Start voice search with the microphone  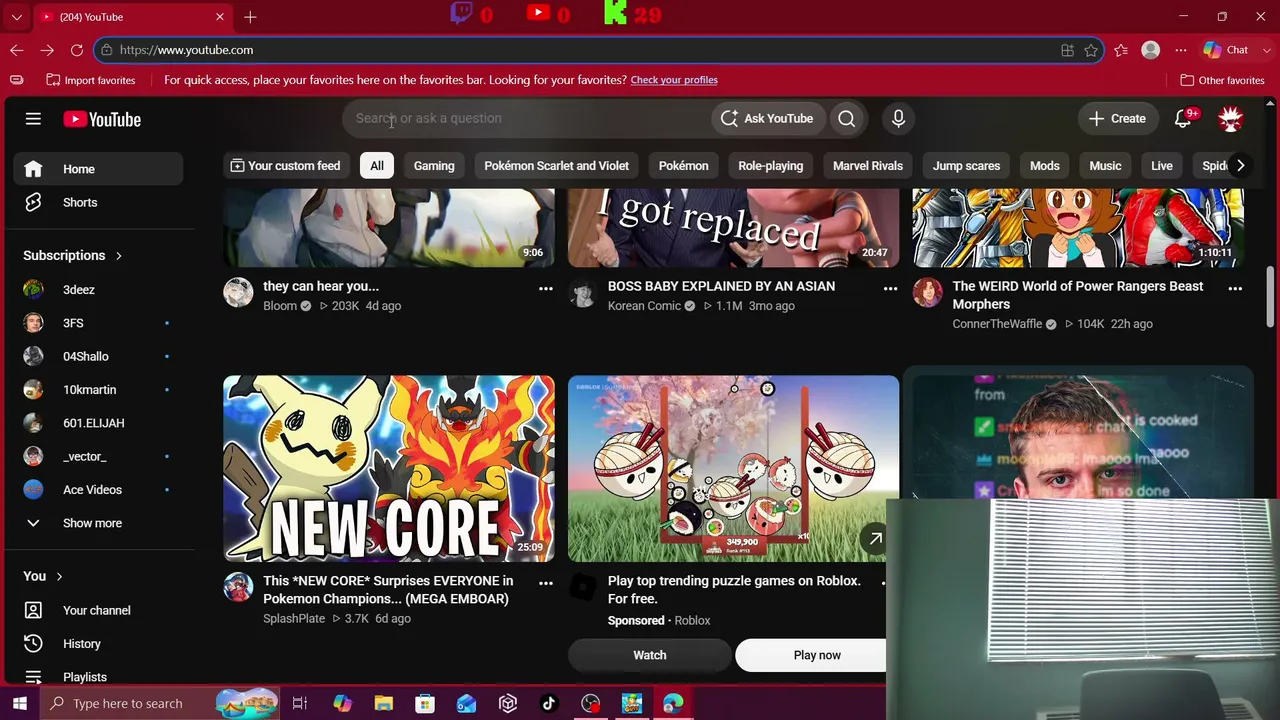click(x=898, y=118)
